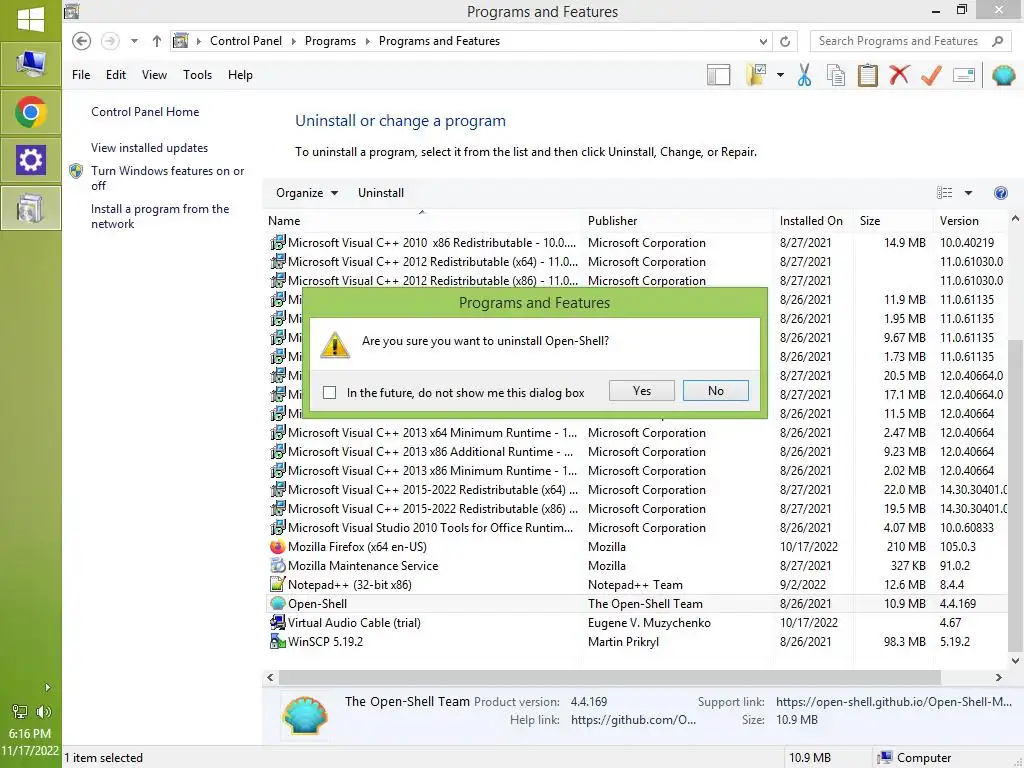Toggle the navigation pane toolbar icon
1024x768 pixels.
click(x=718, y=75)
